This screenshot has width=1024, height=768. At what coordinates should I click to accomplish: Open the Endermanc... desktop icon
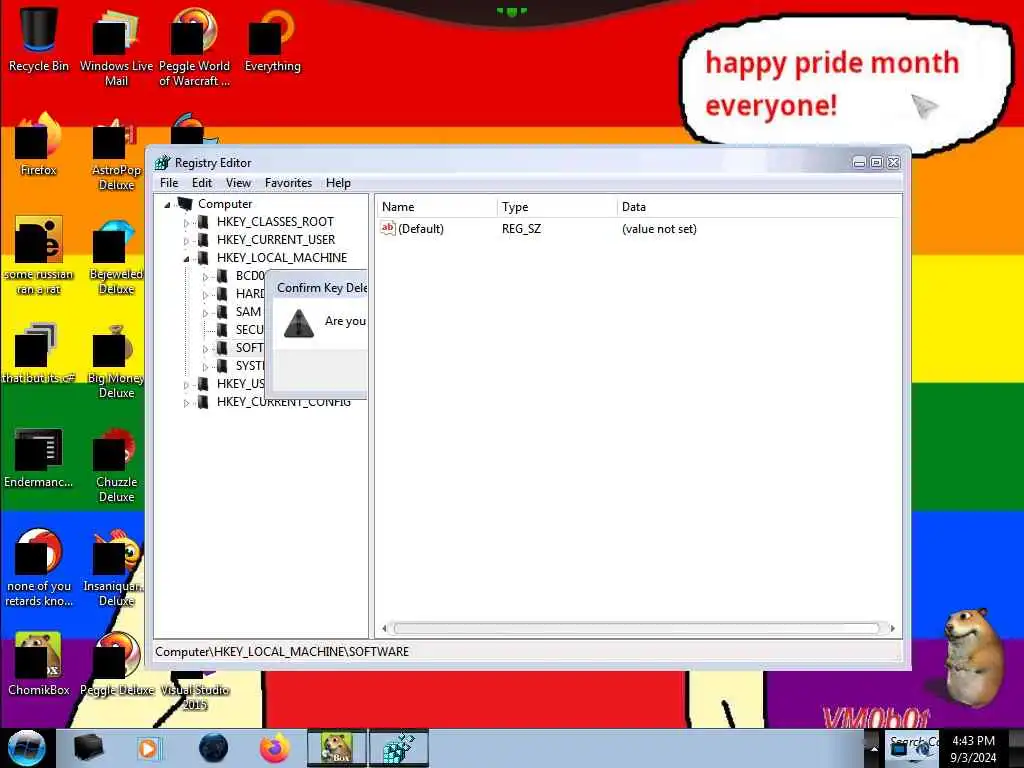click(x=39, y=458)
